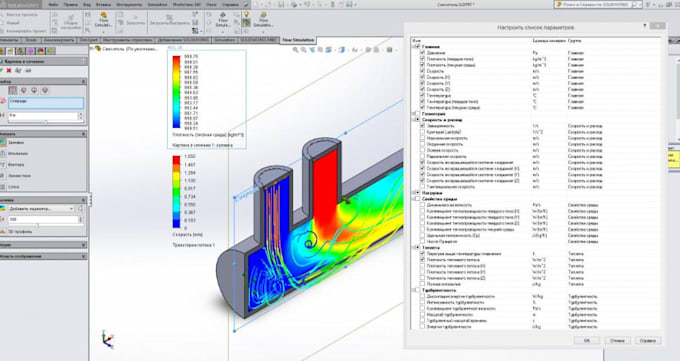The height and width of the screenshot is (361, 680).
Task: Expand the Геометрия parameter group
Action: point(413,114)
